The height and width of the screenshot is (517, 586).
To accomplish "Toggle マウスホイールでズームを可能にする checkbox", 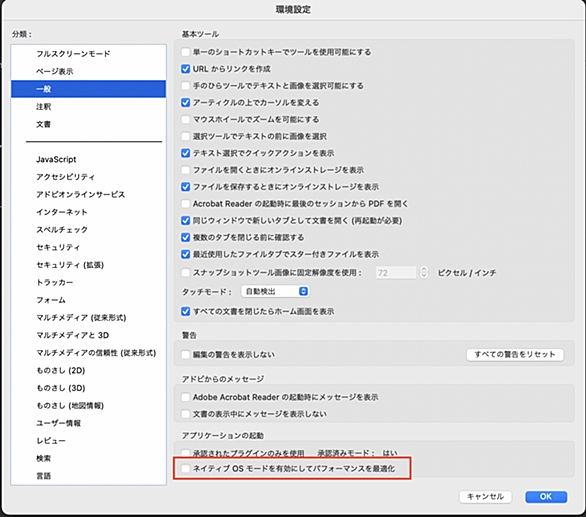I will click(x=185, y=119).
